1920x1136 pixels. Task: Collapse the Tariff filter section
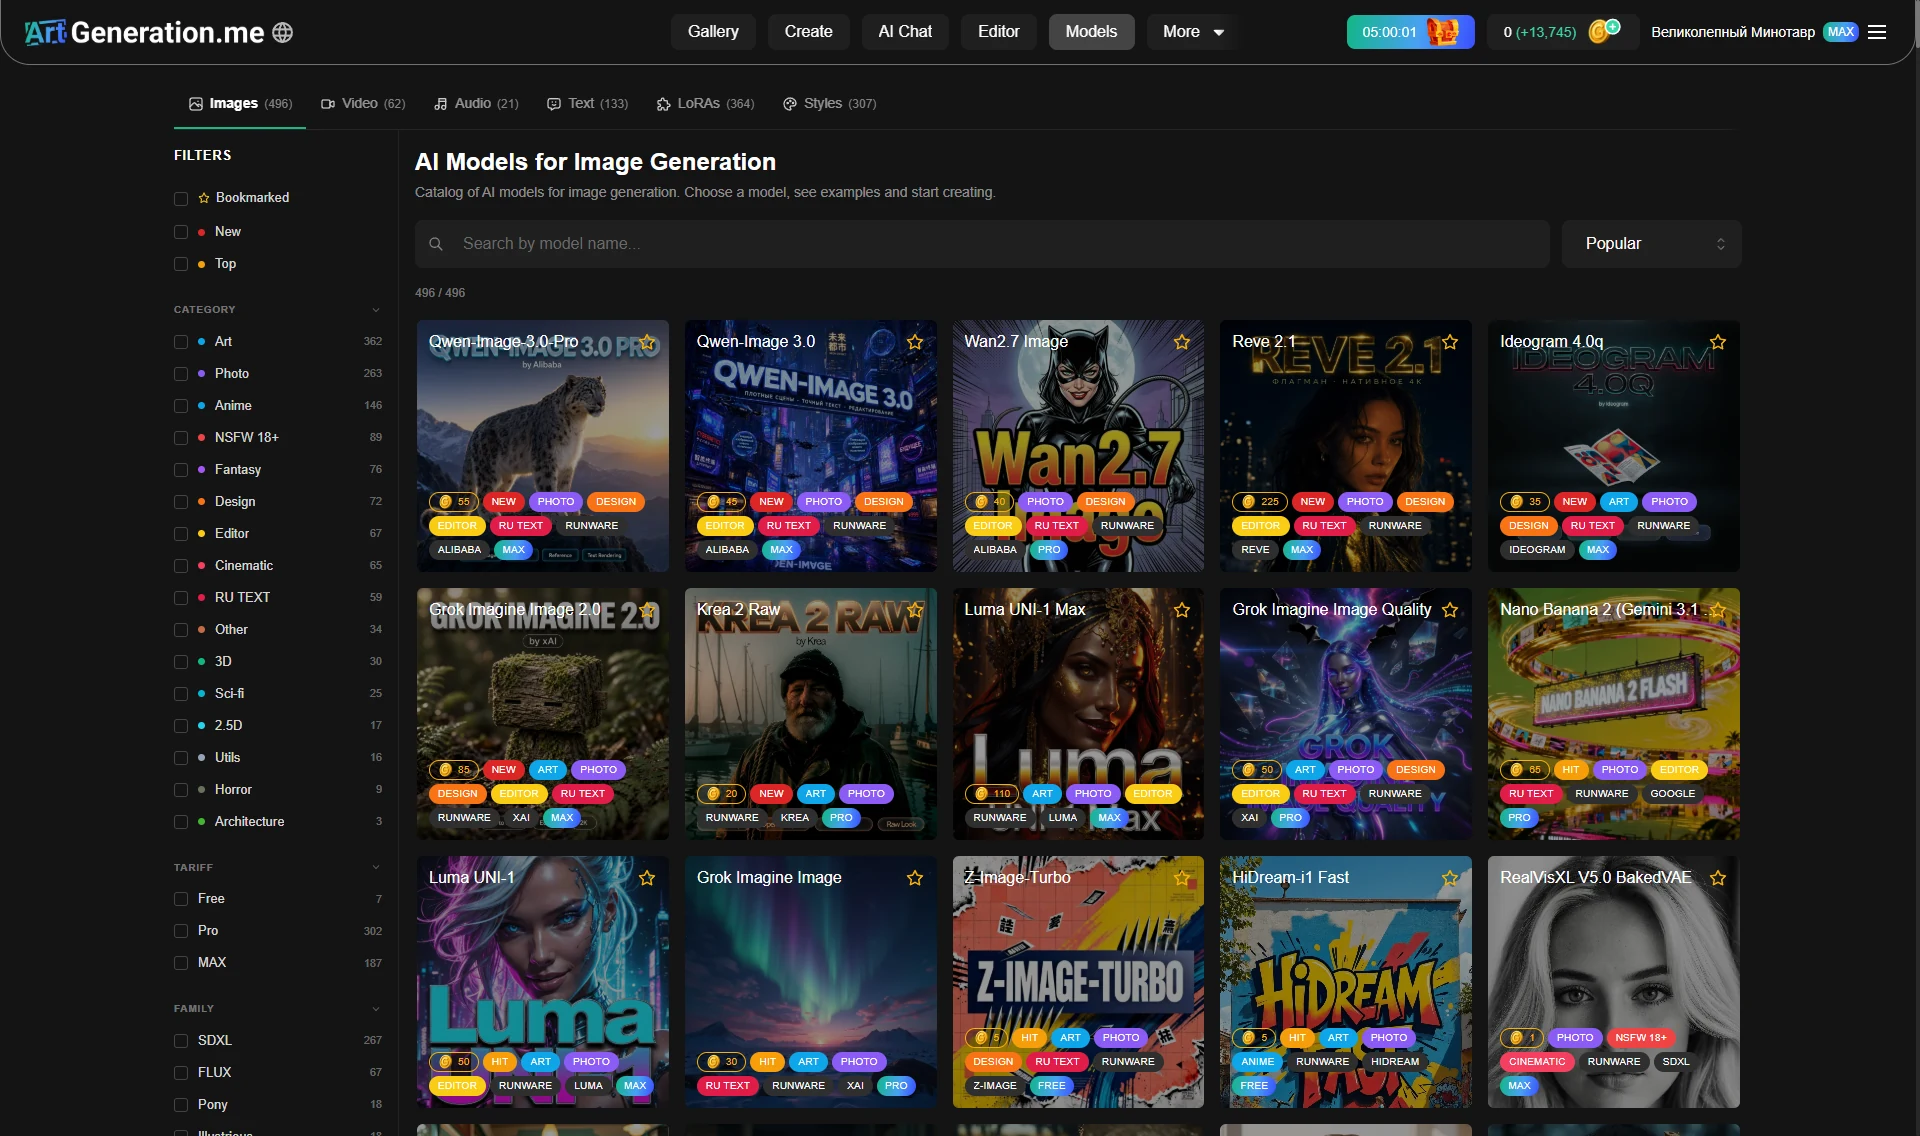click(376, 868)
